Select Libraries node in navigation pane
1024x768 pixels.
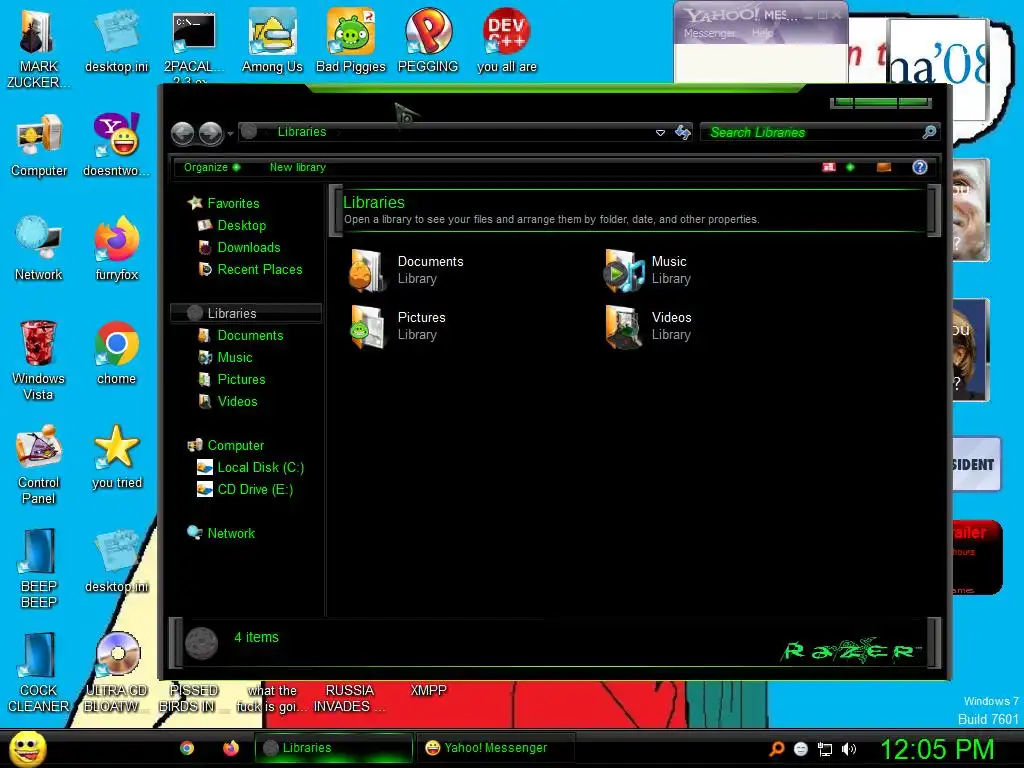[246, 313]
